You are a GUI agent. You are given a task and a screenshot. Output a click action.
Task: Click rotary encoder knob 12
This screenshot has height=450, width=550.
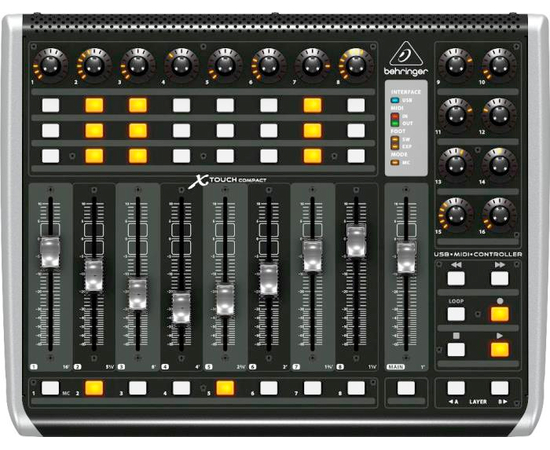(x=499, y=115)
